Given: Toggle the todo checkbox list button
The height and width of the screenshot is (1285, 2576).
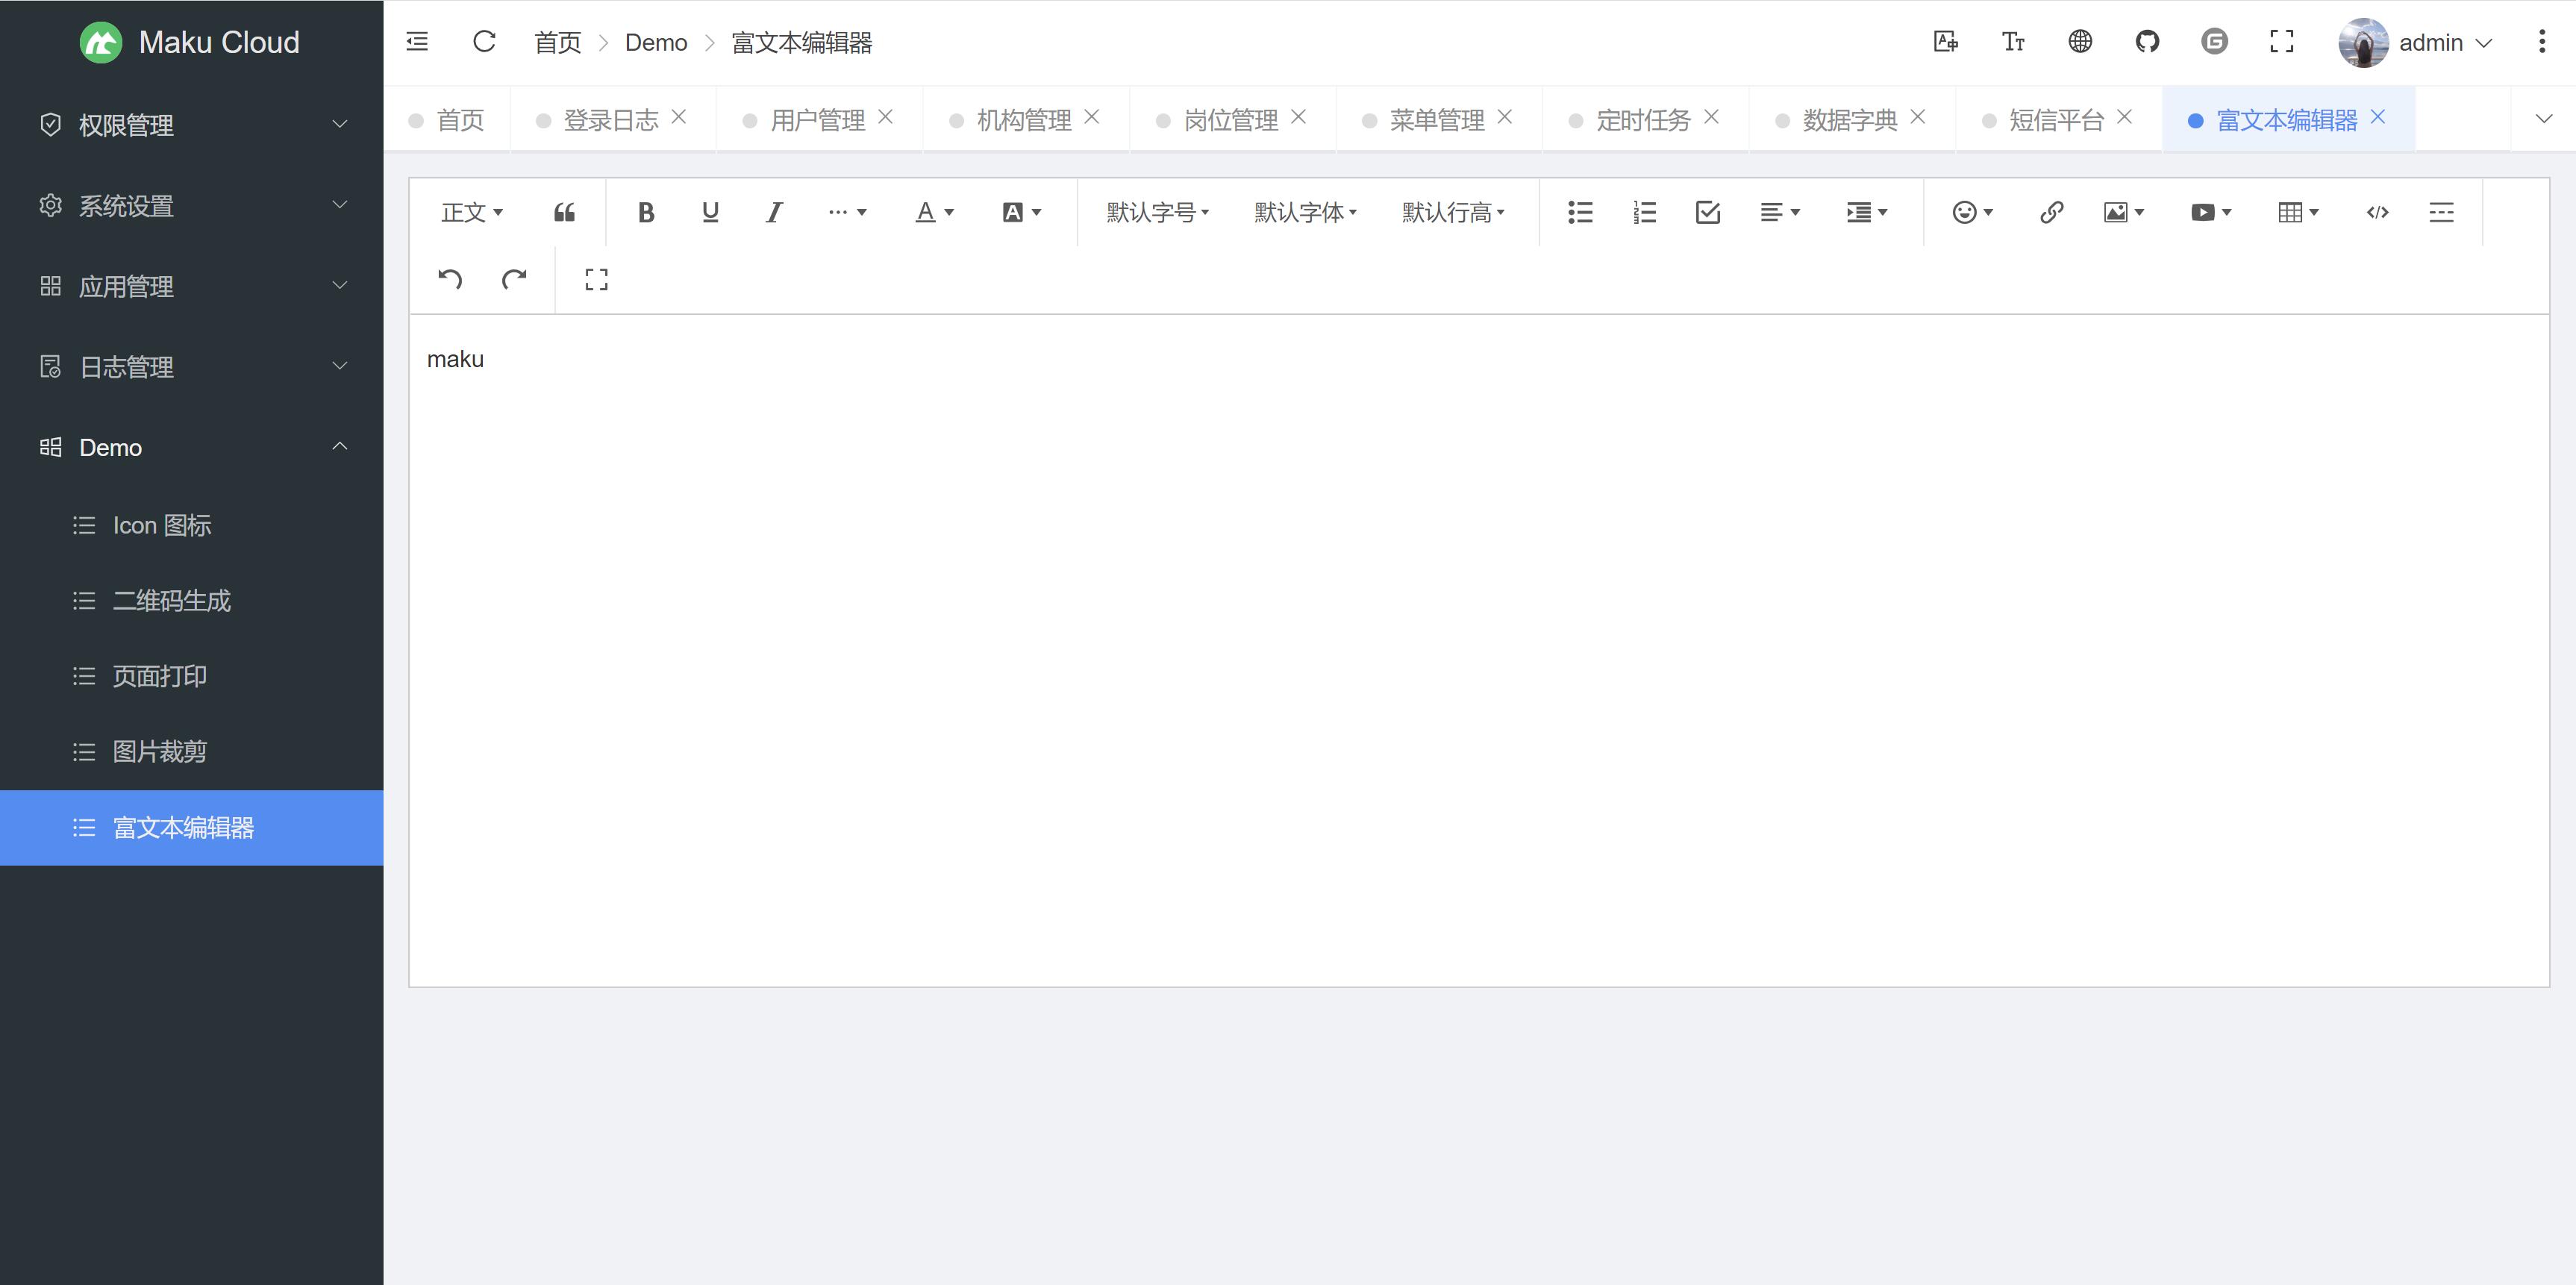Looking at the screenshot, I should pos(1708,212).
